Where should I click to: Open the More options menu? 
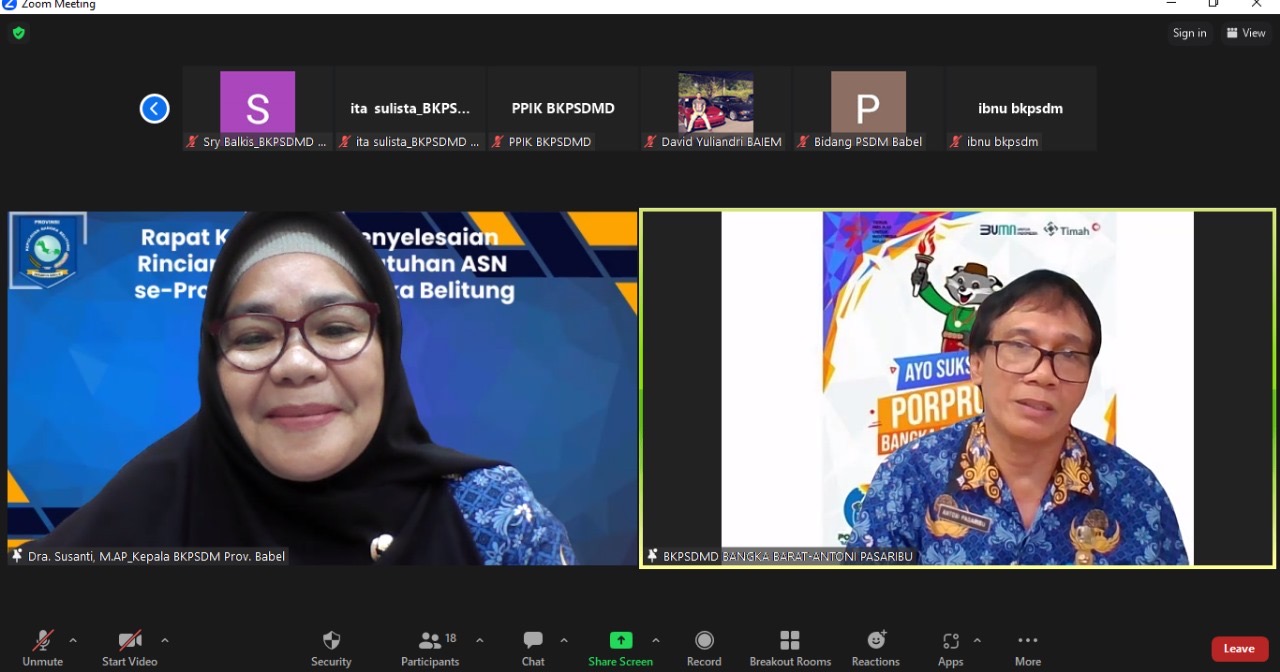coord(1027,648)
